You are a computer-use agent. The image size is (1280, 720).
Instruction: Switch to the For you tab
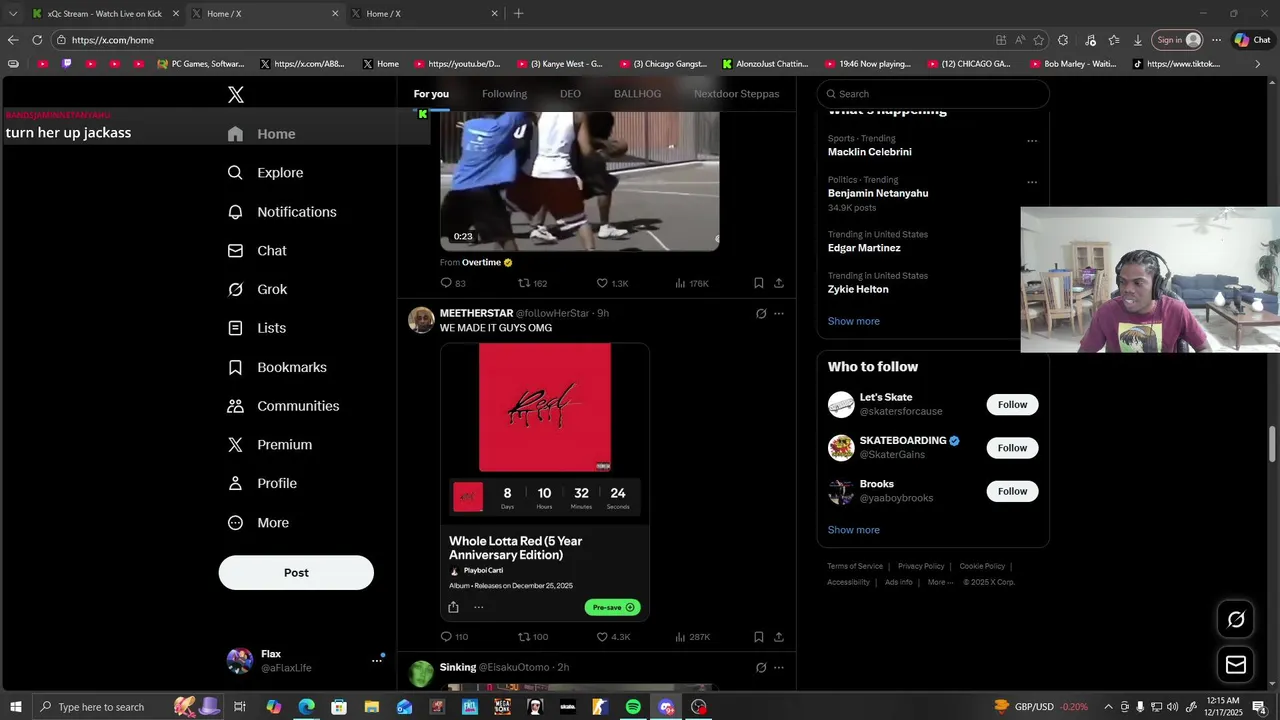pyautogui.click(x=431, y=94)
